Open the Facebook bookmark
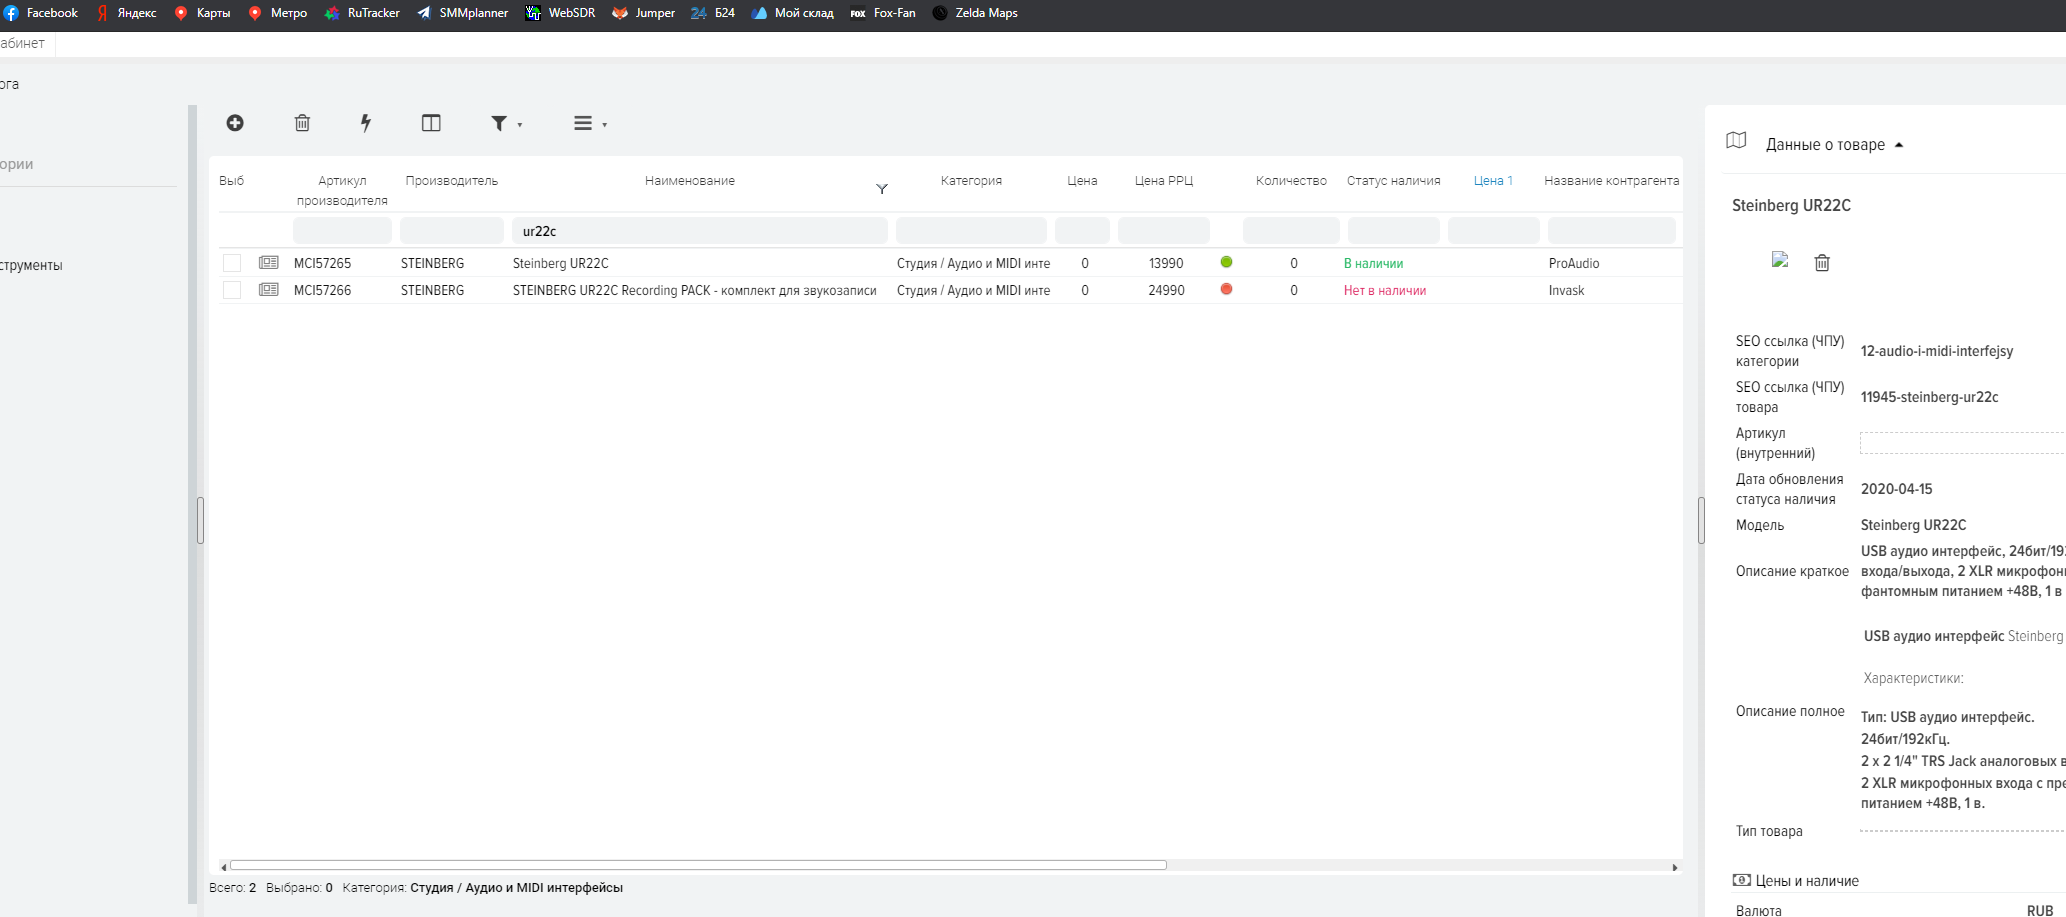2066x917 pixels. (x=41, y=13)
